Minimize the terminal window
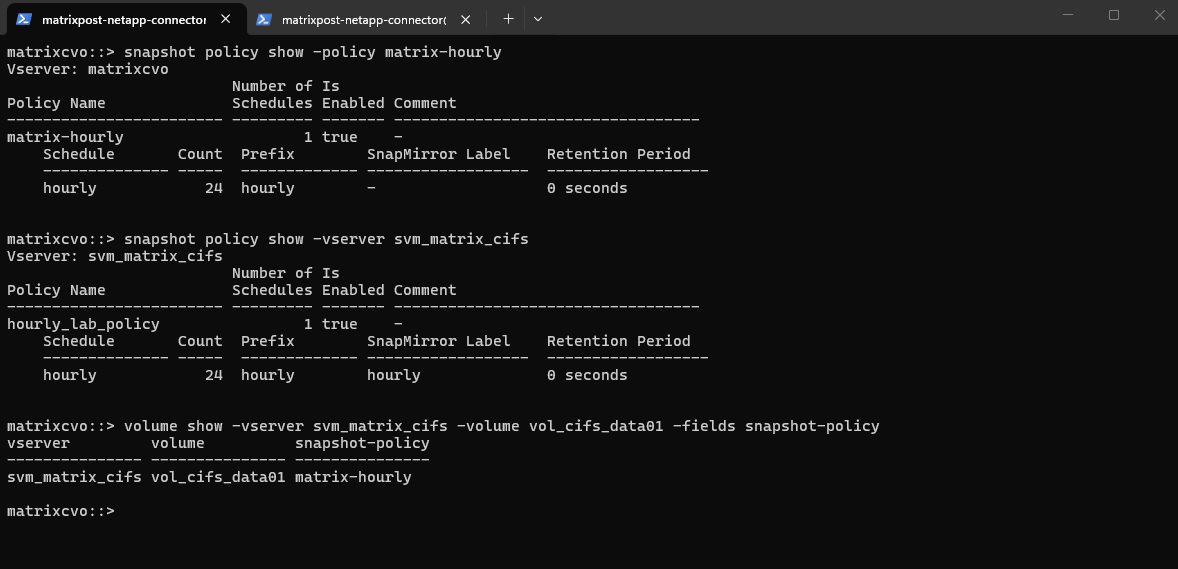The width and height of the screenshot is (1178, 569). [1069, 15]
